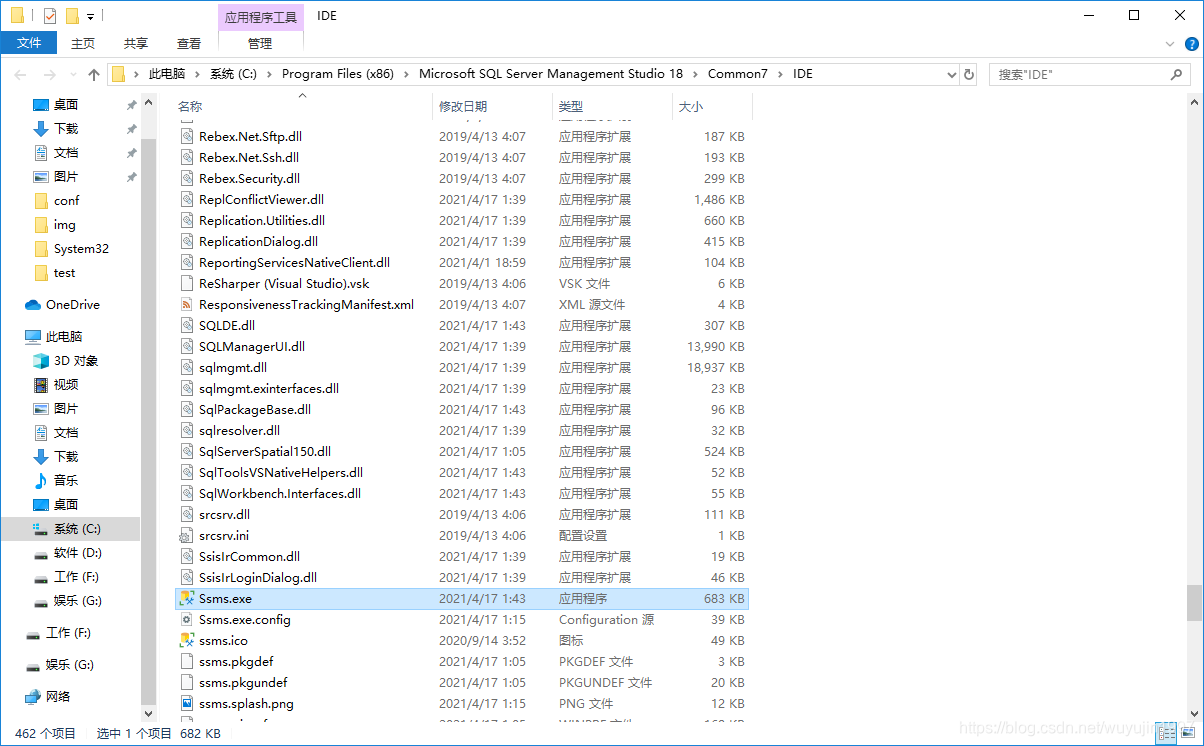The height and width of the screenshot is (746, 1204).
Task: Open the 查看 ribbon tab
Action: pyautogui.click(x=189, y=43)
